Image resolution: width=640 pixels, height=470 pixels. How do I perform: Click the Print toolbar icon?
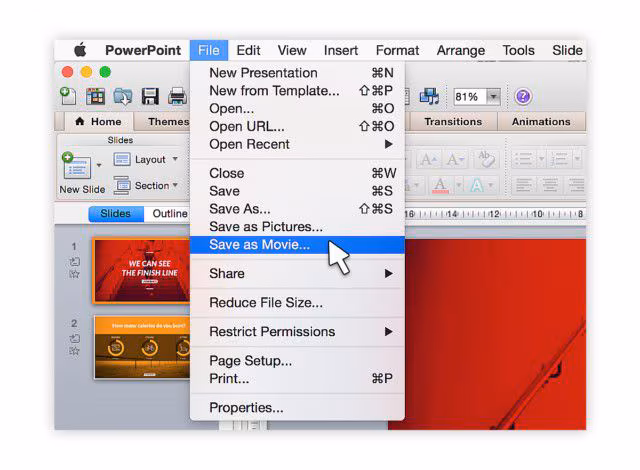(x=177, y=97)
